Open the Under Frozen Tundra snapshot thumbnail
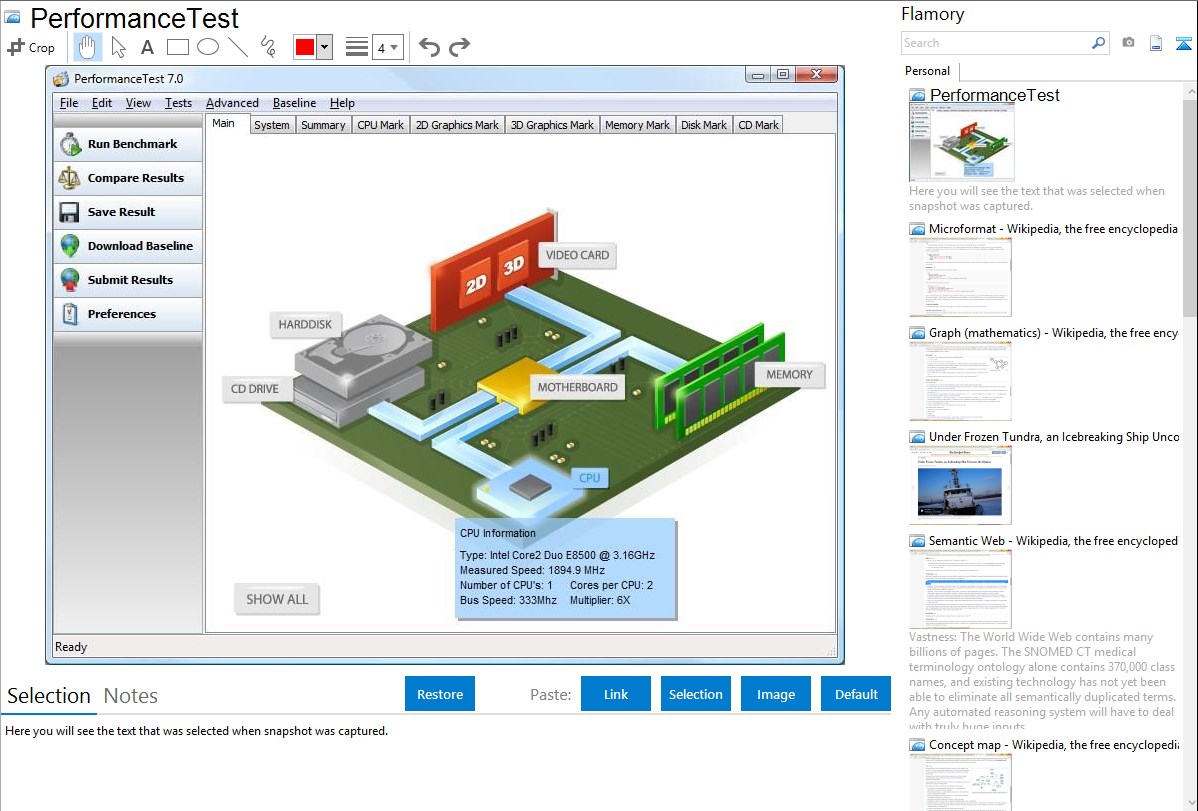This screenshot has height=811, width=1198. [x=960, y=485]
